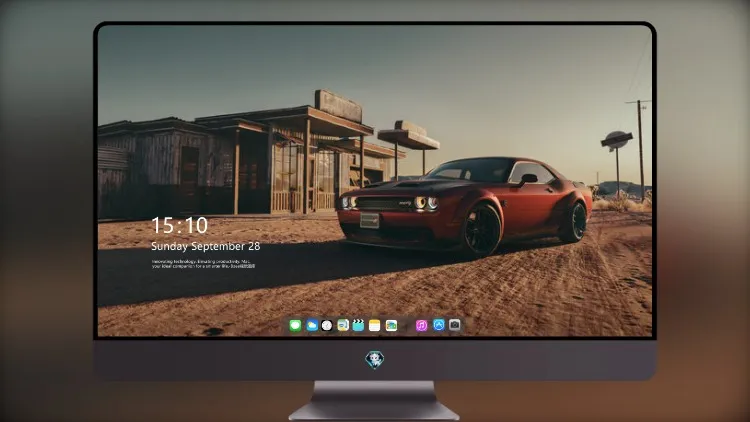Open the Clock app in dock
Viewport: 750px width, 422px height.
[x=327, y=326]
